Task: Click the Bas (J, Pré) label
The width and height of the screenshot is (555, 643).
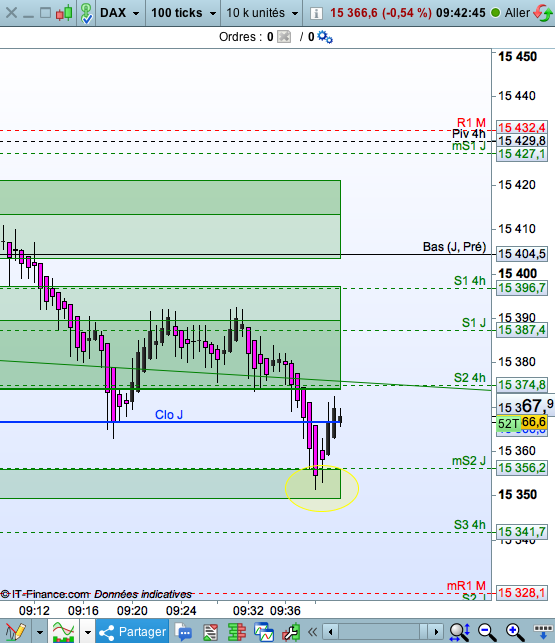Action: point(454,247)
